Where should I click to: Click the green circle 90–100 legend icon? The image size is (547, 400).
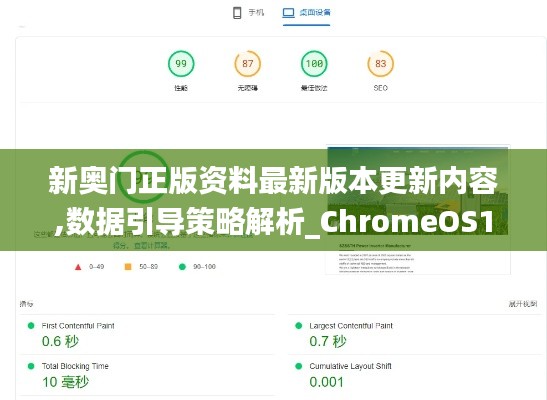point(182,267)
